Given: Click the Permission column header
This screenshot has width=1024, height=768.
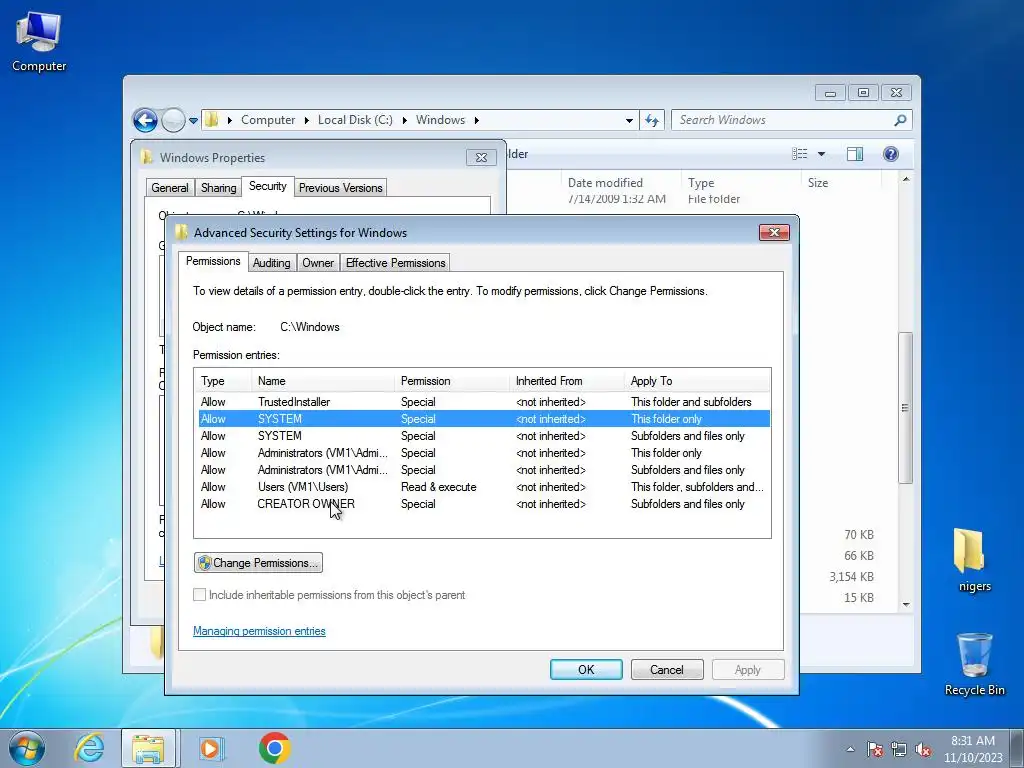Looking at the screenshot, I should click(451, 381).
